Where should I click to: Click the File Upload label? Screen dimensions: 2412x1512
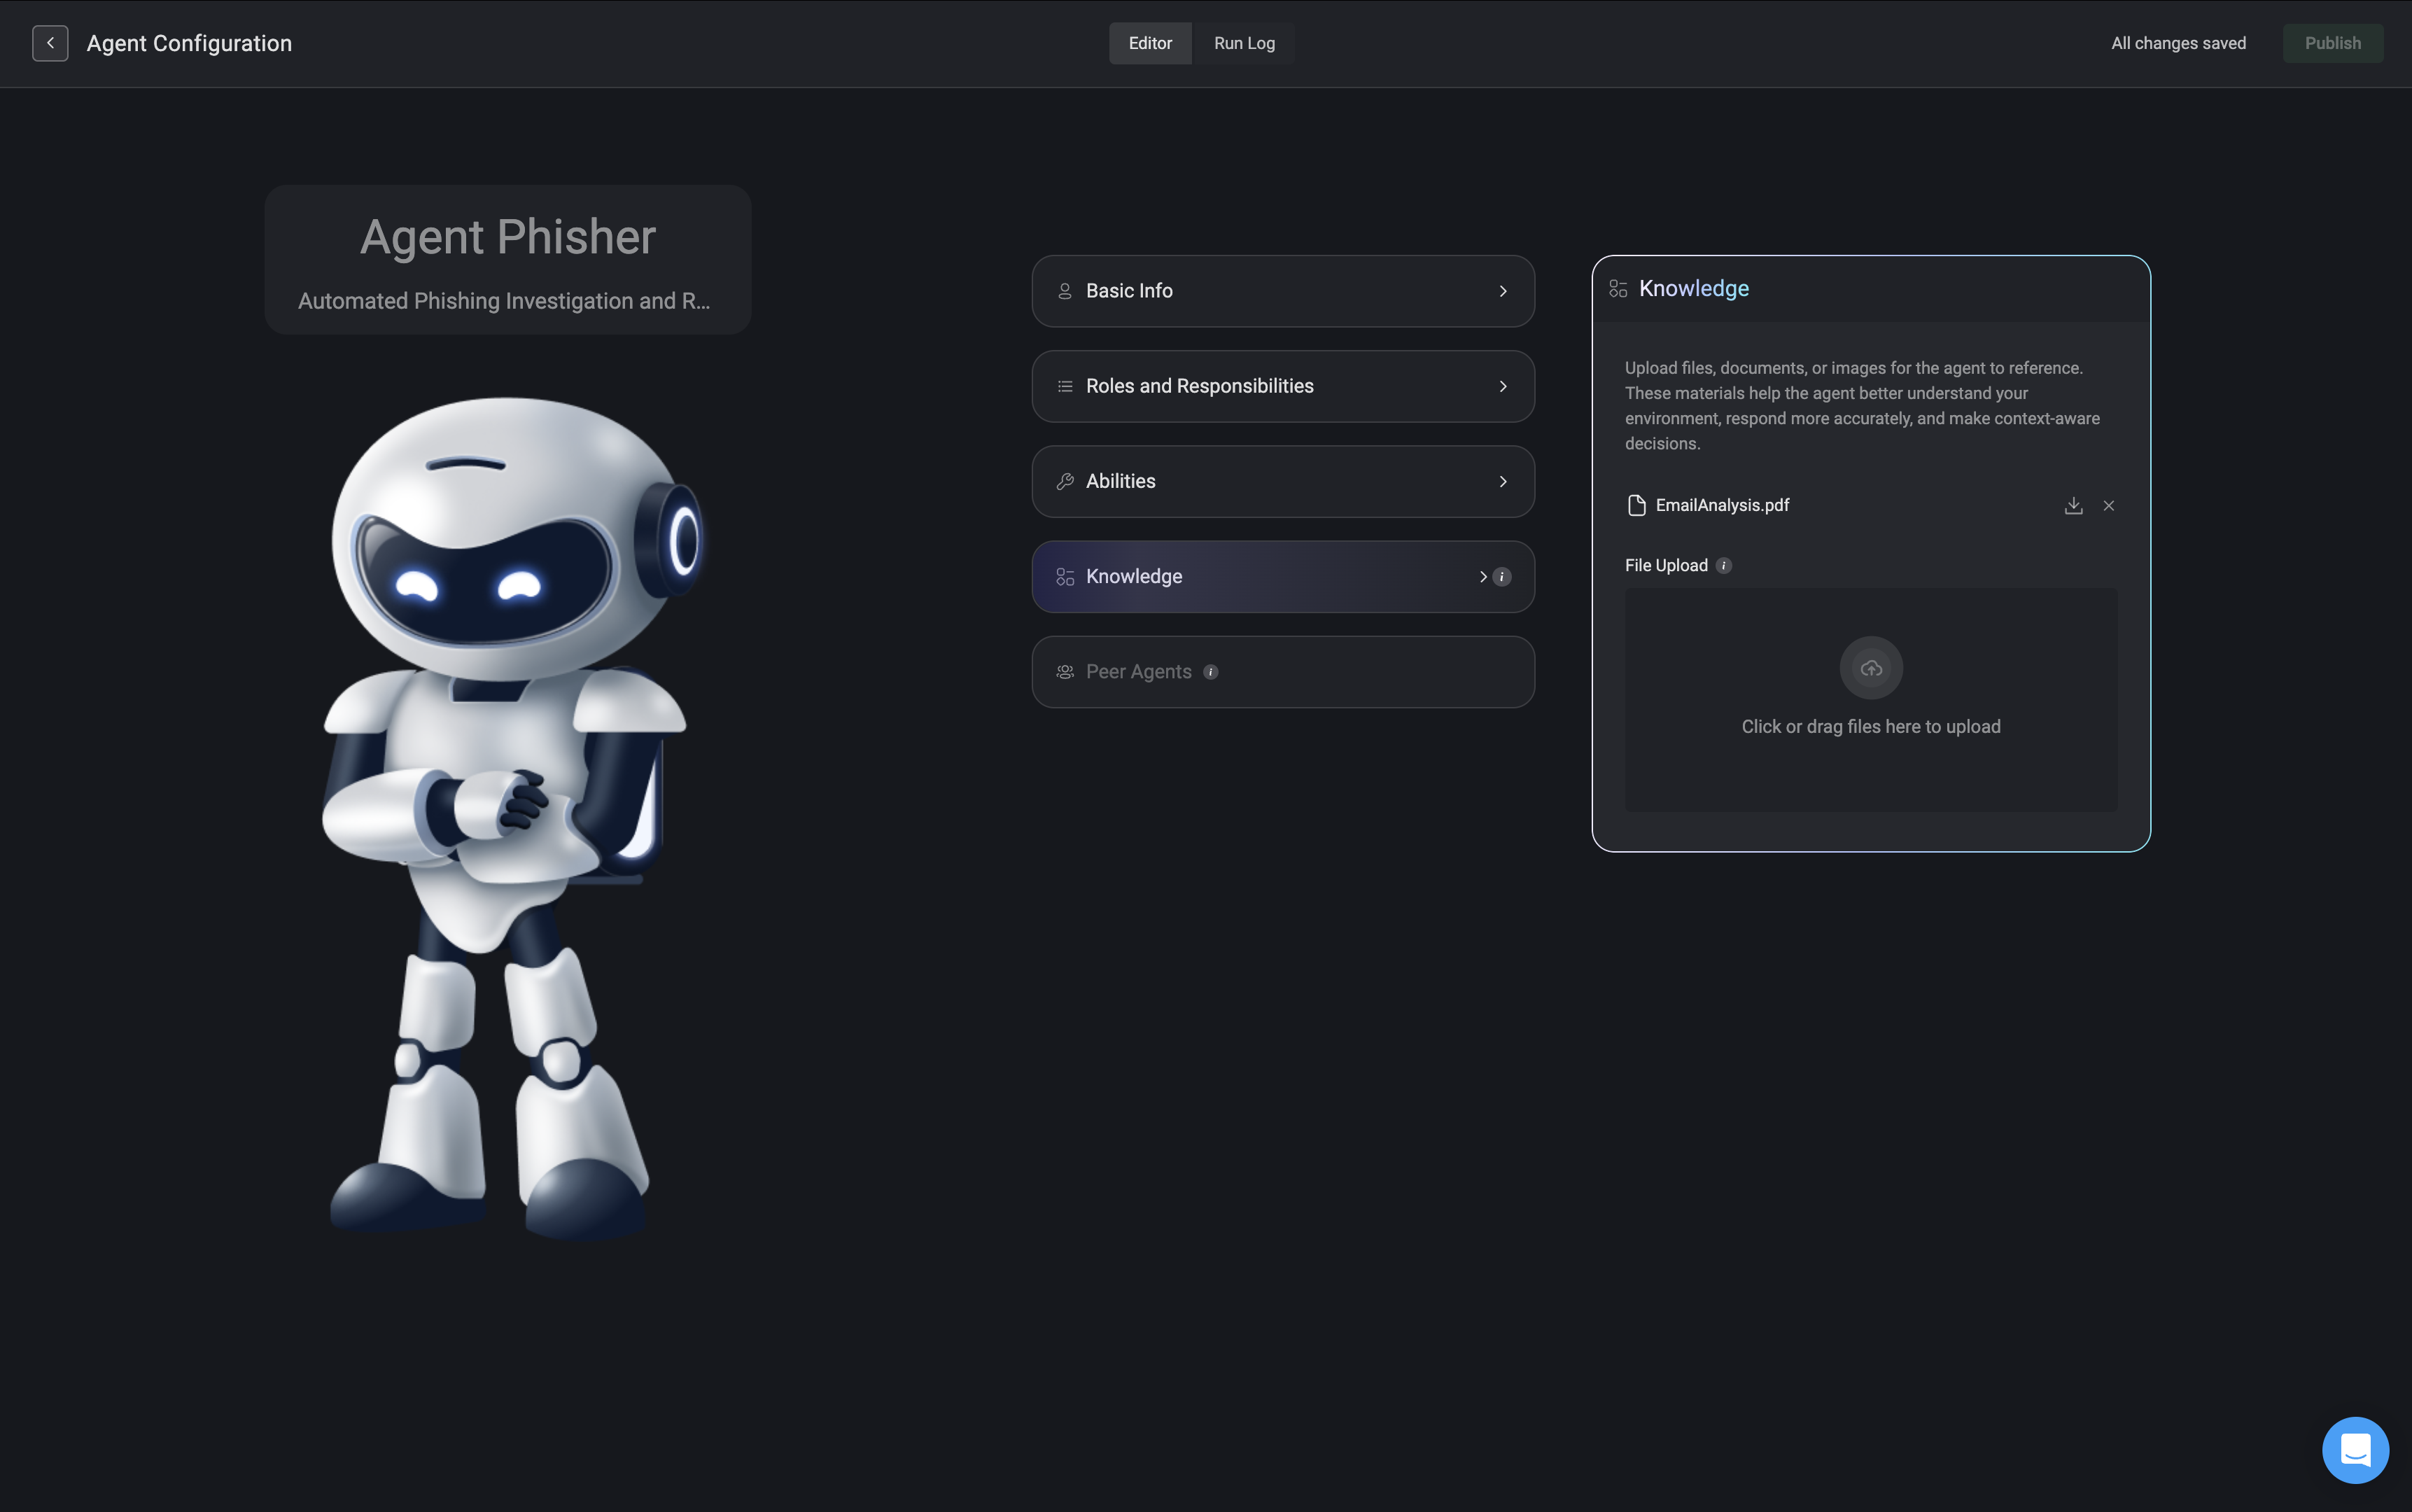[x=1666, y=566]
